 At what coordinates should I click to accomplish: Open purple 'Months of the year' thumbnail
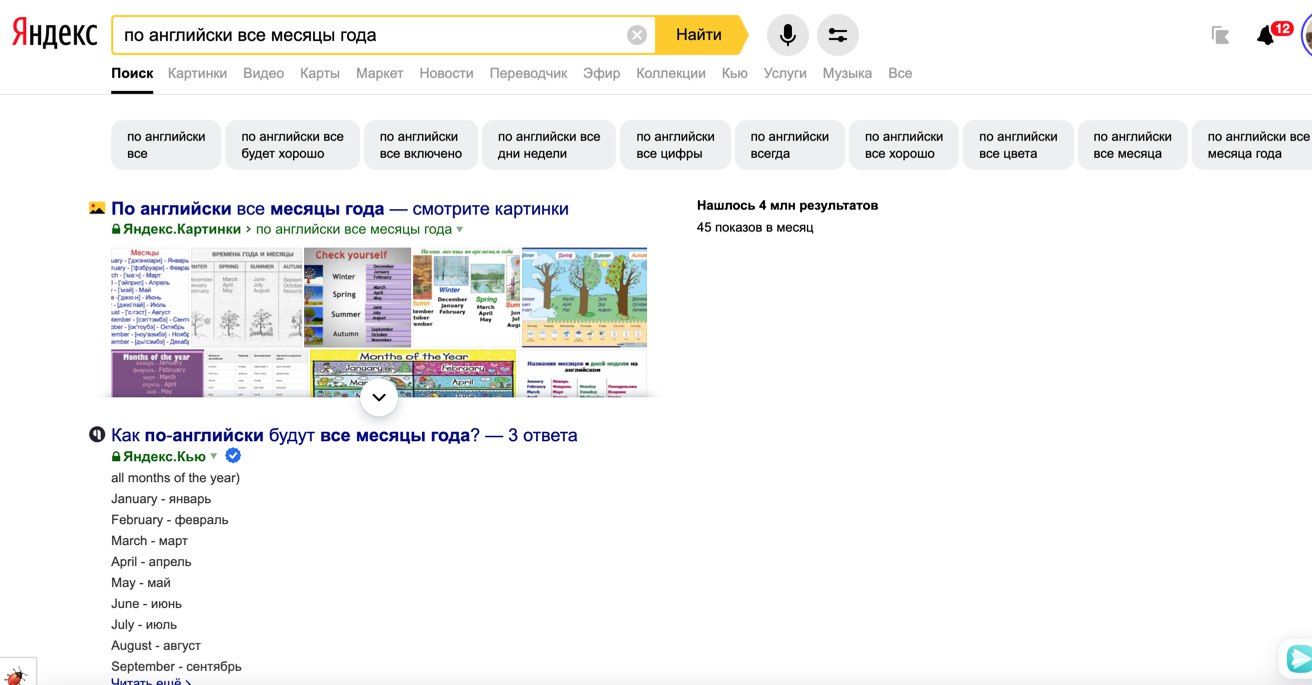pos(157,373)
